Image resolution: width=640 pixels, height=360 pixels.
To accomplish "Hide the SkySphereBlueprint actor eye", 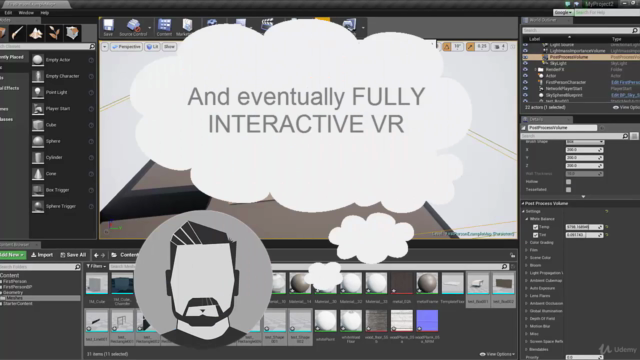I will [525, 95].
